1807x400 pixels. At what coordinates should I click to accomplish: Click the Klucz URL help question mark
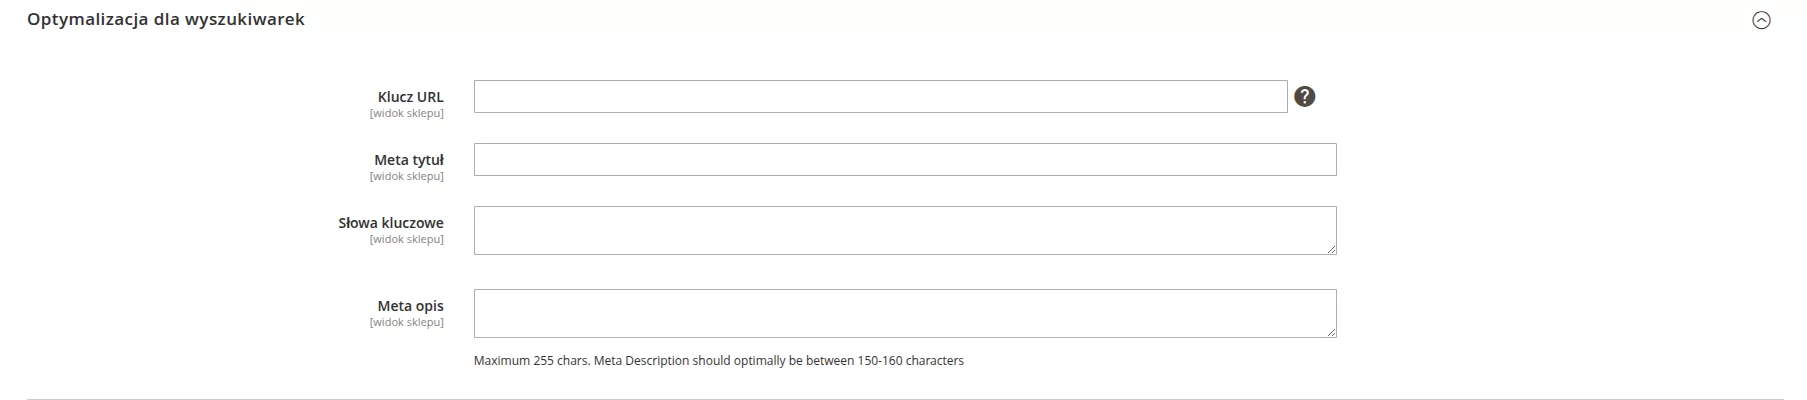[x=1304, y=96]
